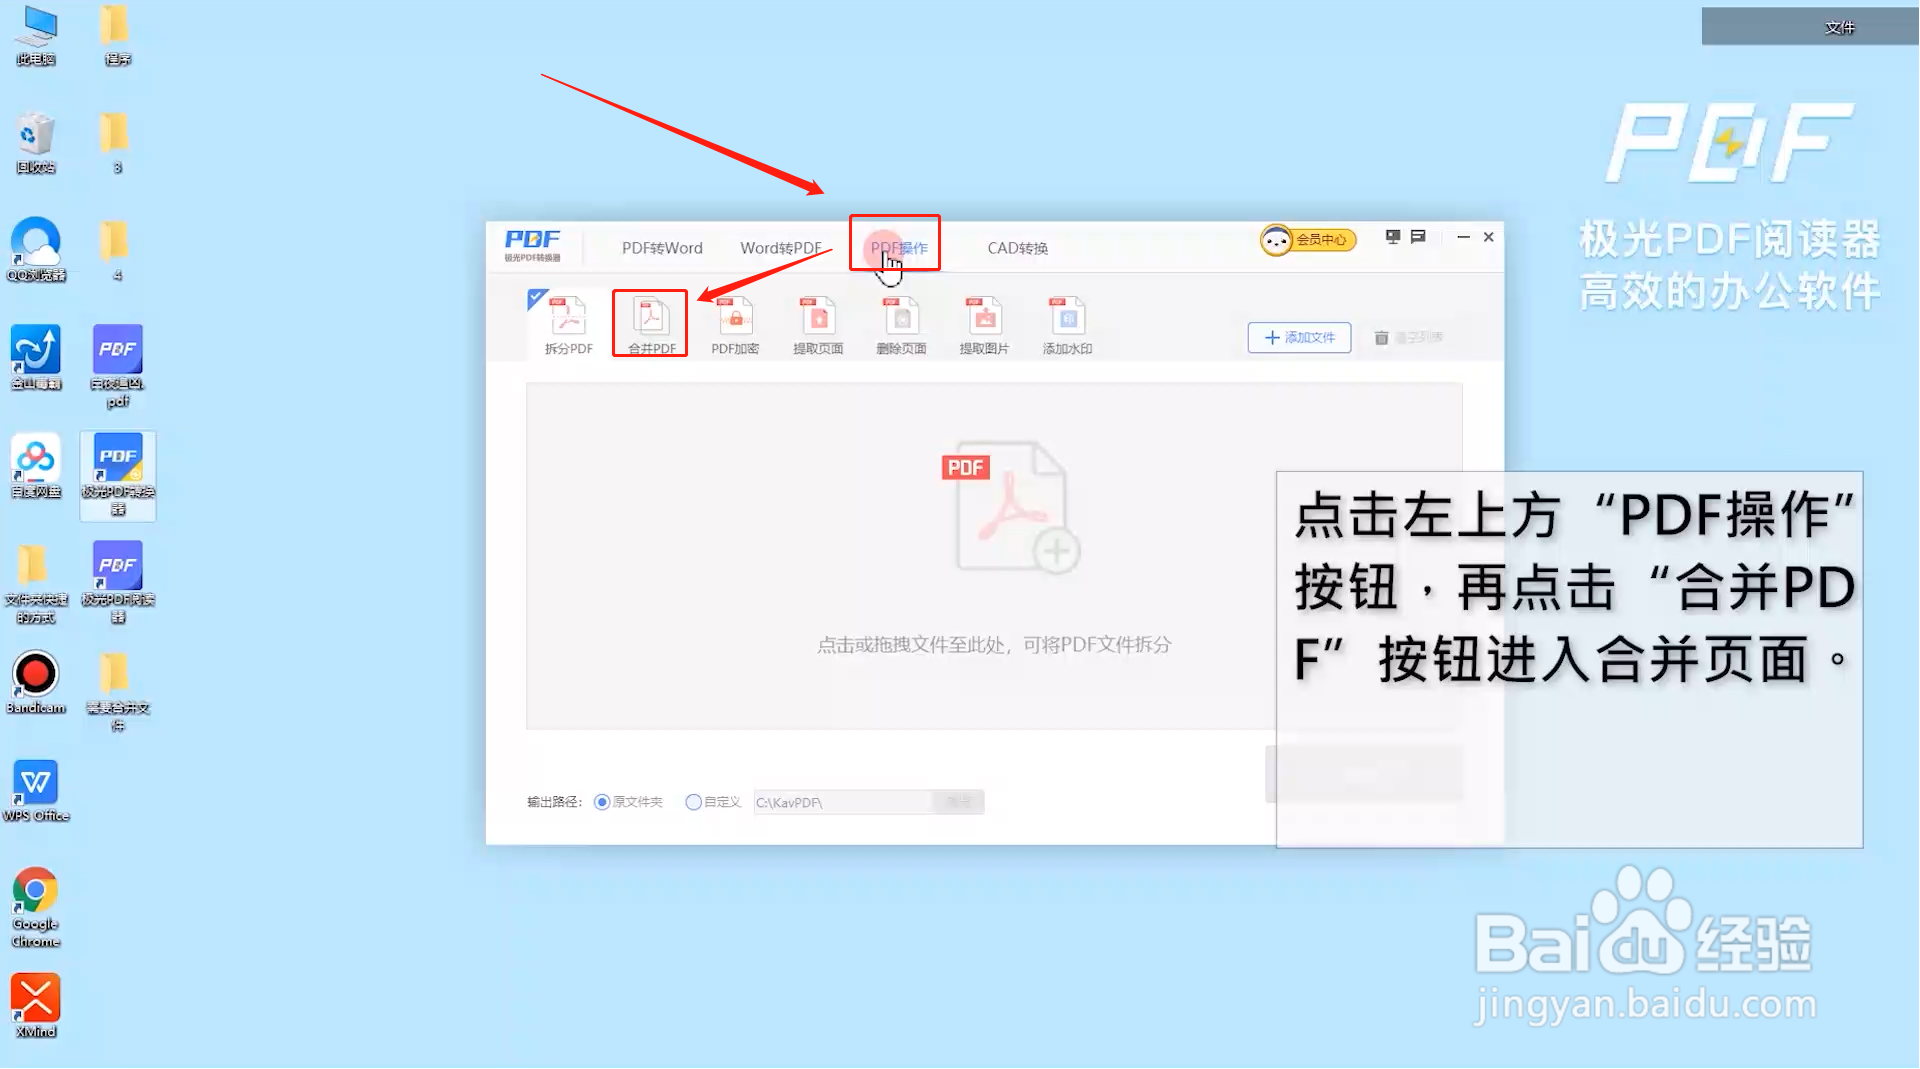Select the 自定义 output path radio button

point(693,802)
